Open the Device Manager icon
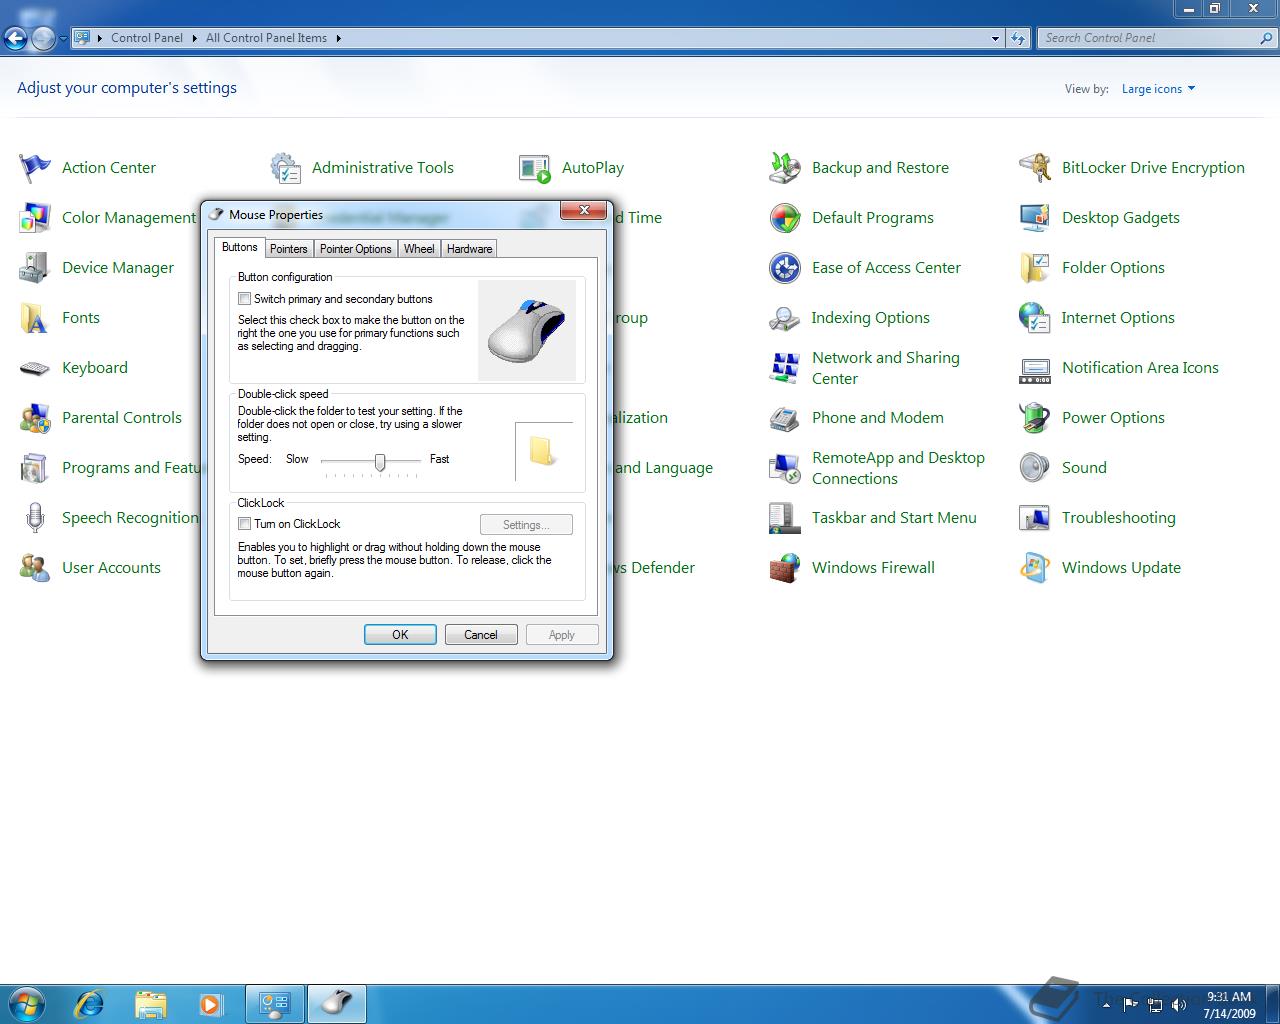This screenshot has height=1024, width=1280. coord(35,268)
